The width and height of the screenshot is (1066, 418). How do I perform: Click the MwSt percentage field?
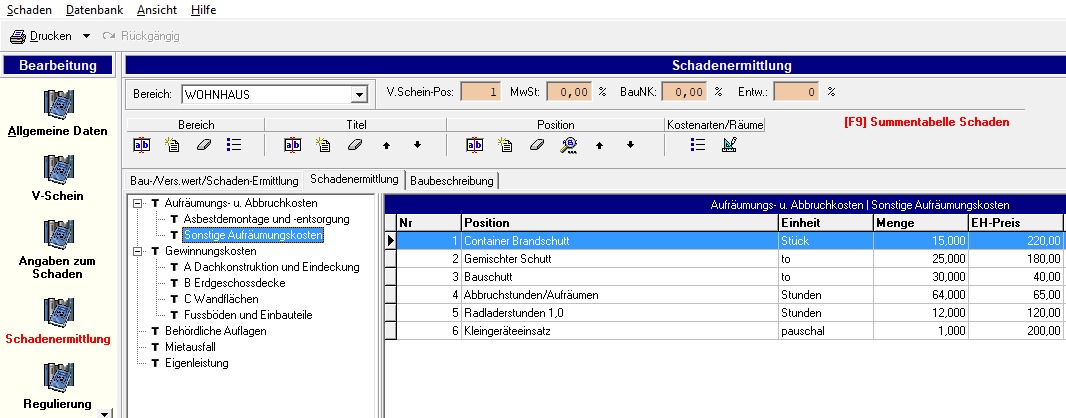pos(569,92)
